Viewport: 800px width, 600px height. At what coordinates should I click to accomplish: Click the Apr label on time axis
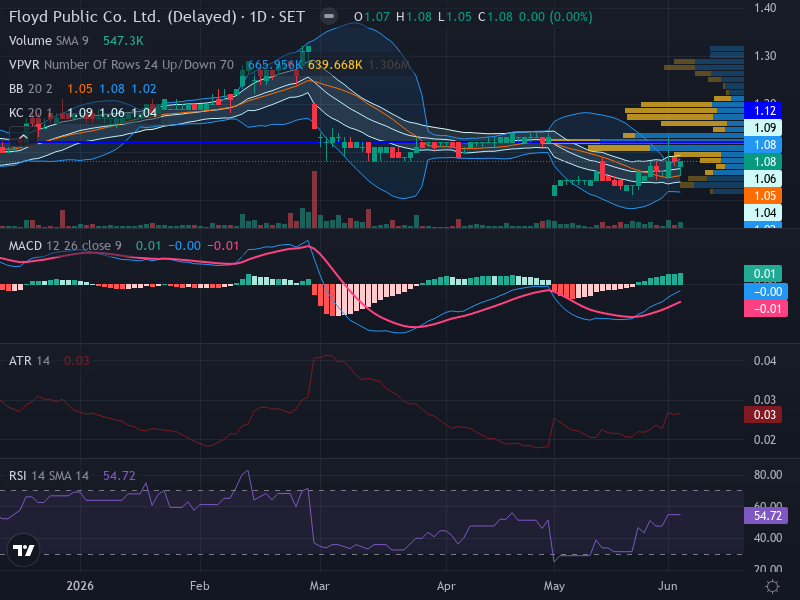click(446, 586)
